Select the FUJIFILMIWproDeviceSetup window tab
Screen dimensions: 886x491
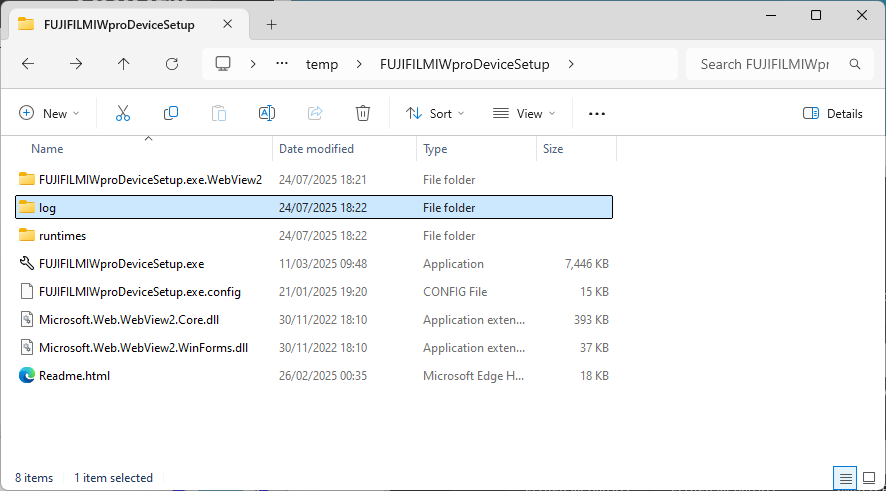129,24
